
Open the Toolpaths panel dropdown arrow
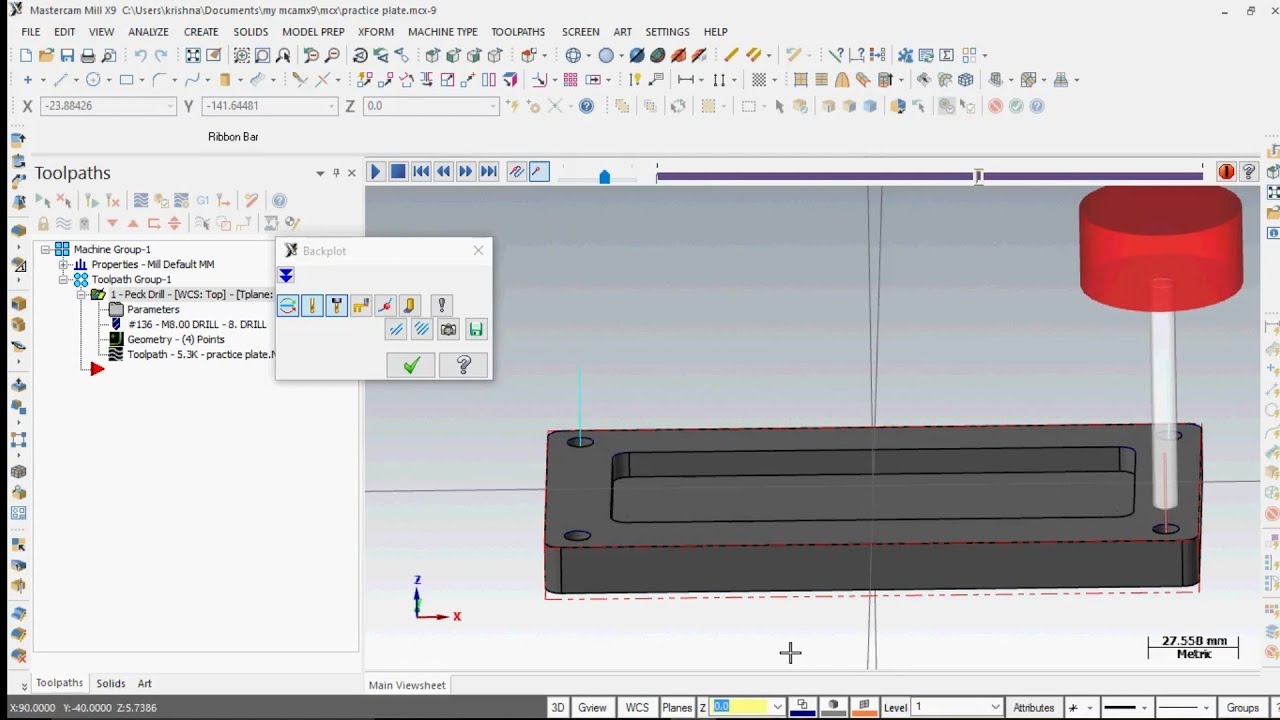tap(320, 173)
